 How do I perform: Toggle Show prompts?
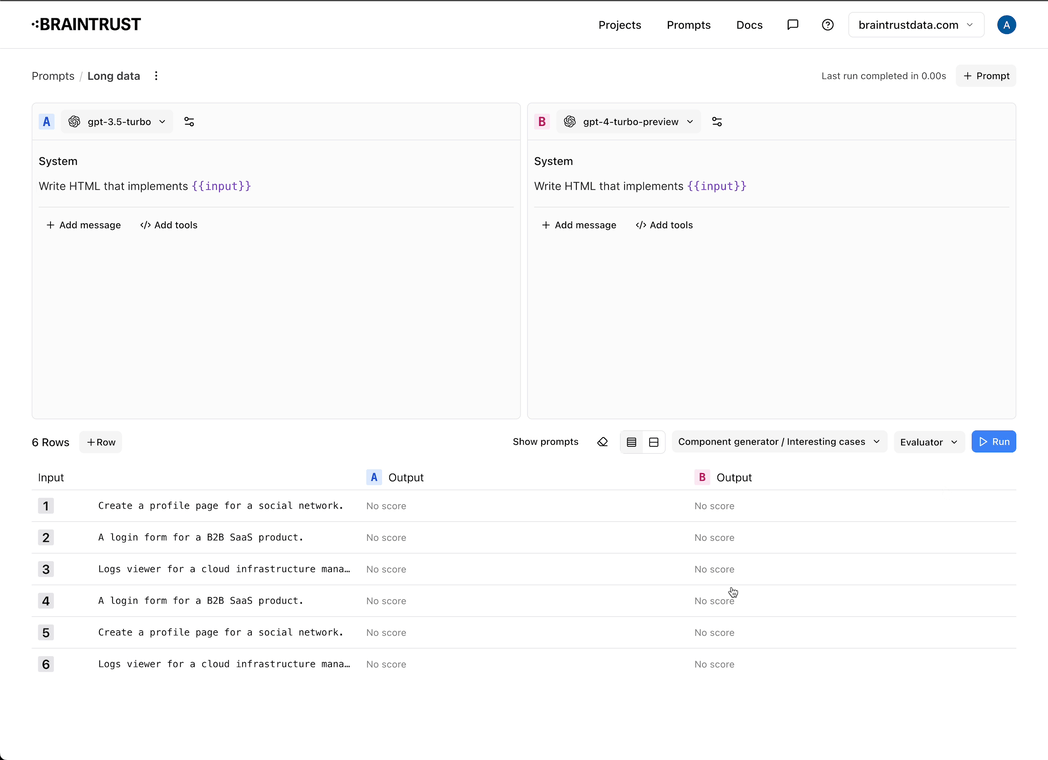545,442
